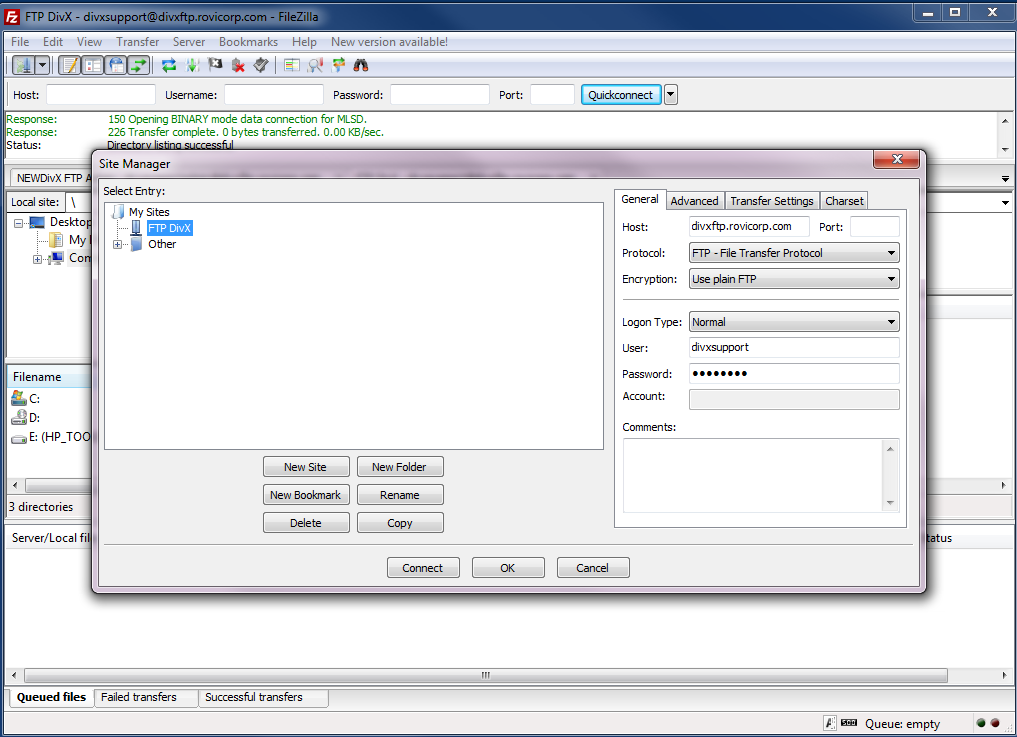Open the View menu
Image resolution: width=1017 pixels, height=737 pixels.
(x=89, y=42)
